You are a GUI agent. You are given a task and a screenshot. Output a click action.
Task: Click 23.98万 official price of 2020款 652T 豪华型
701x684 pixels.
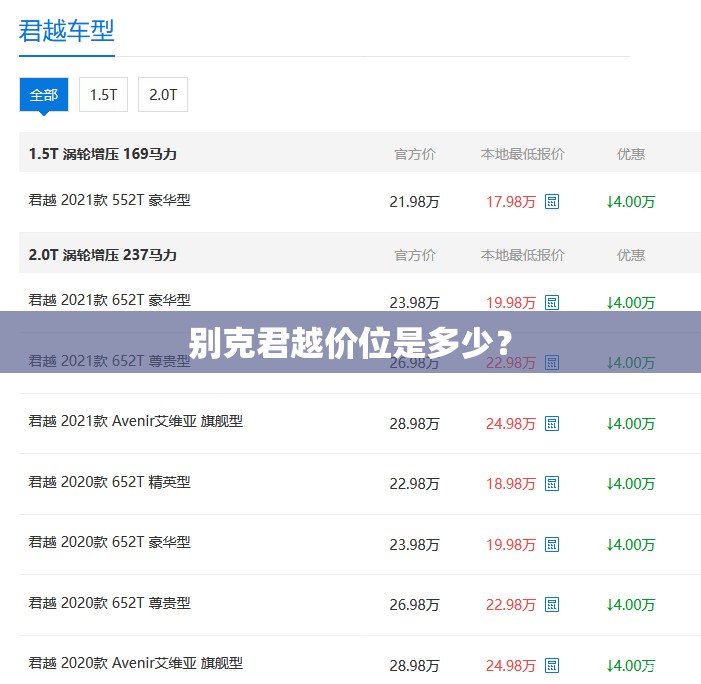click(x=414, y=545)
